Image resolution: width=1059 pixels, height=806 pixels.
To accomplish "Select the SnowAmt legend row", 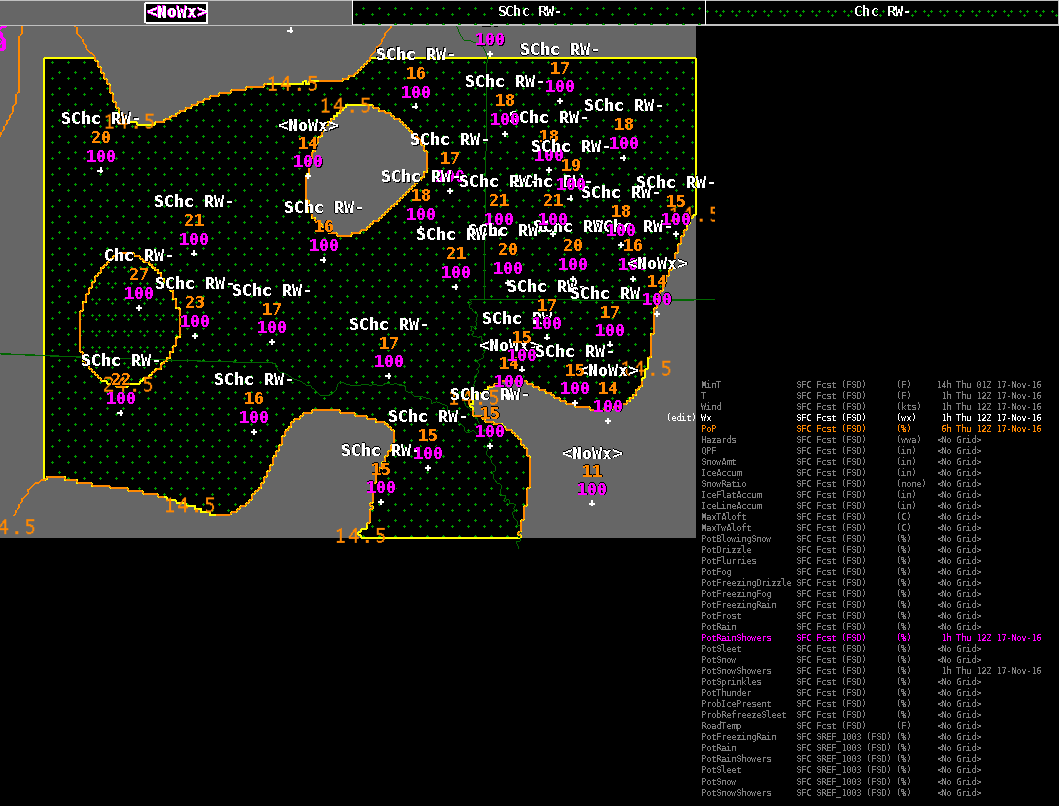I will pyautogui.click(x=718, y=462).
